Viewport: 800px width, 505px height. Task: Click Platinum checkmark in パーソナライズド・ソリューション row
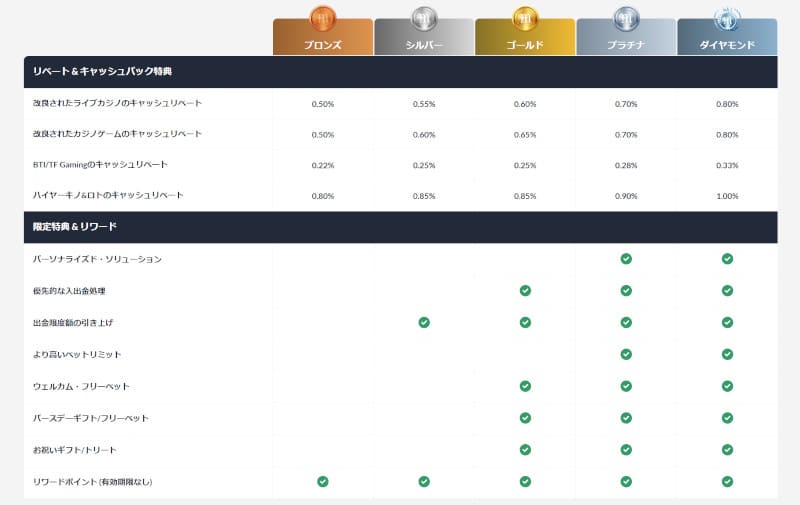point(626,259)
